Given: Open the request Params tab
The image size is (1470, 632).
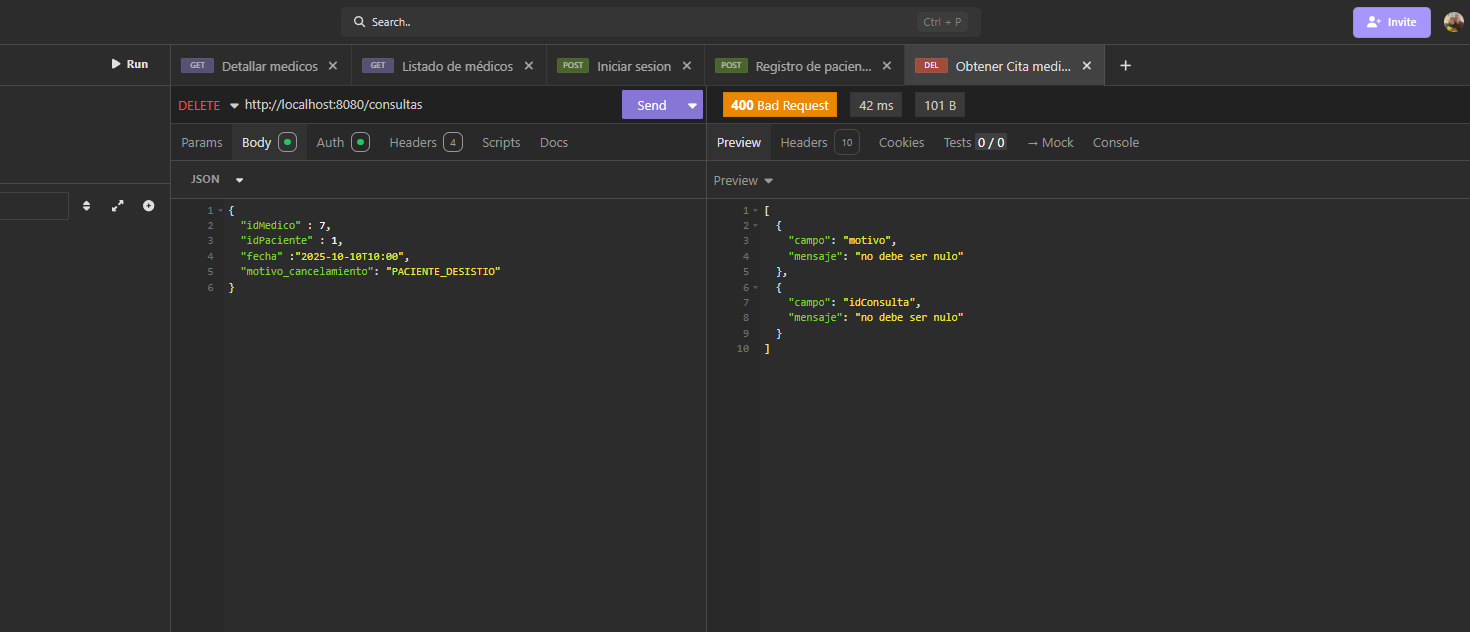Looking at the screenshot, I should (202, 143).
